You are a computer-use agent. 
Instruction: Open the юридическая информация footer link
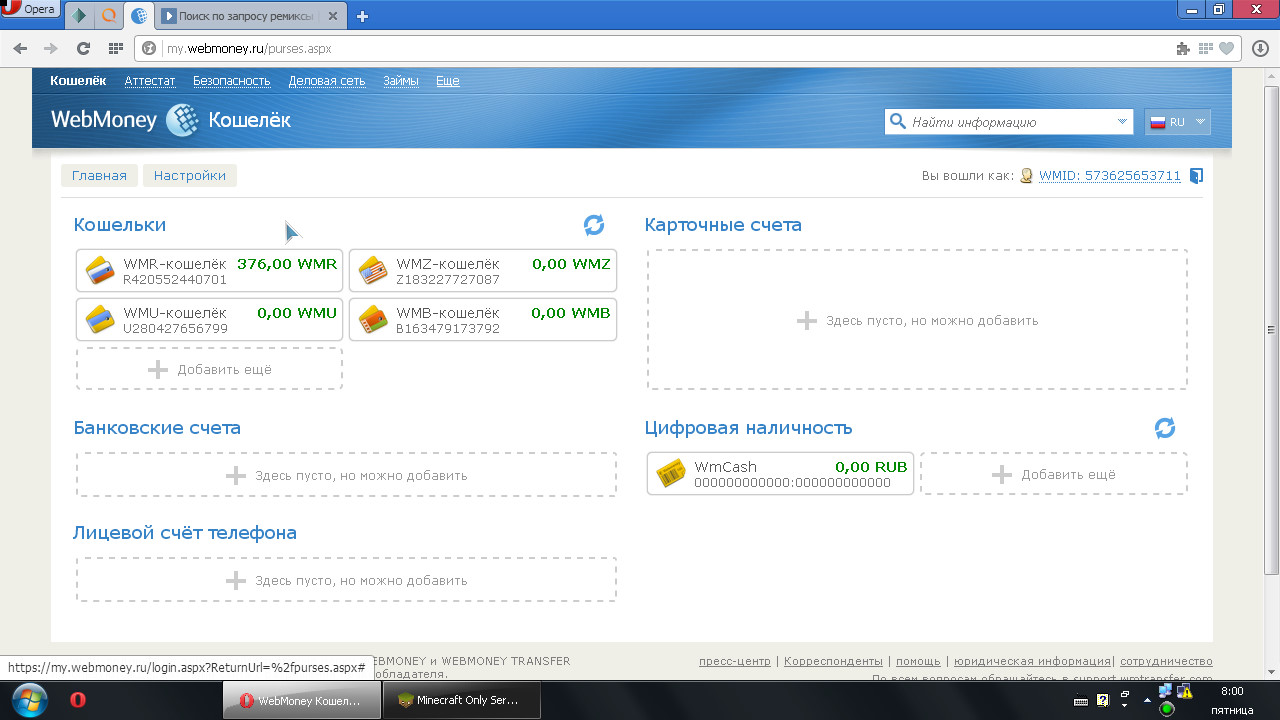click(x=1032, y=661)
